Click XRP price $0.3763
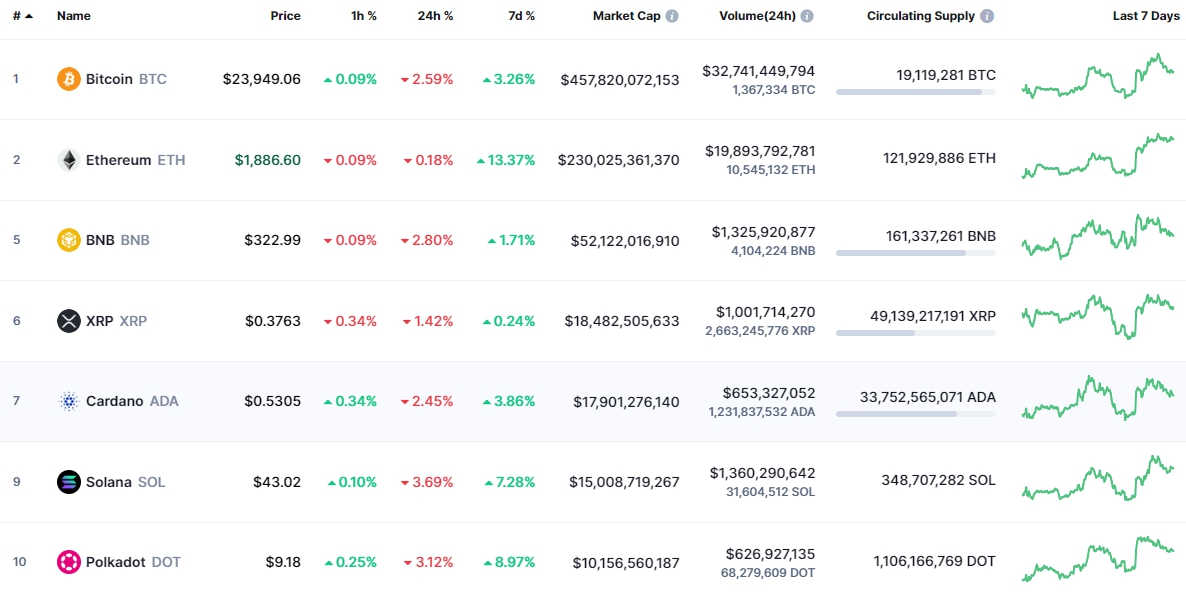 (272, 321)
